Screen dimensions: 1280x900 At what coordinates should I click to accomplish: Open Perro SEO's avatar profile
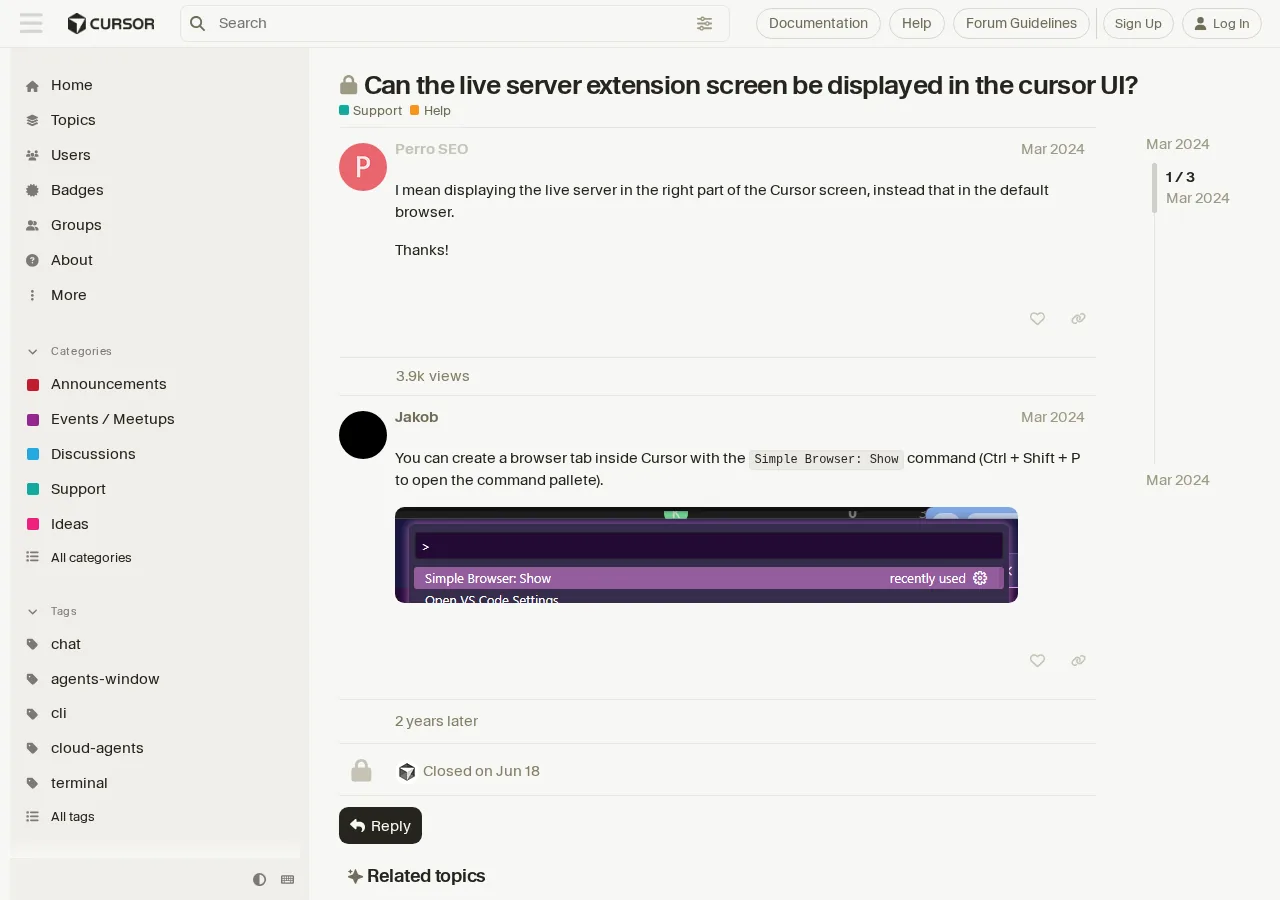[x=363, y=167]
